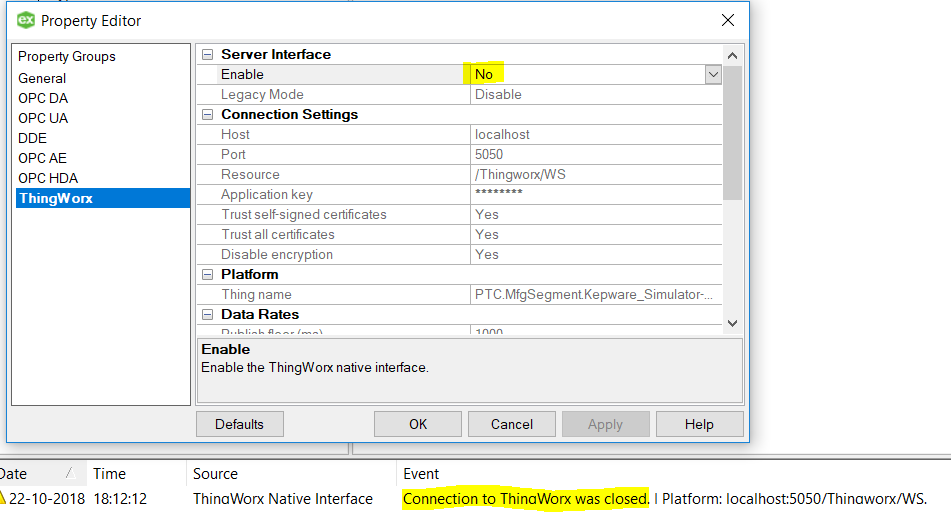Click the Port value 5050
The height and width of the screenshot is (512, 951).
596,155
